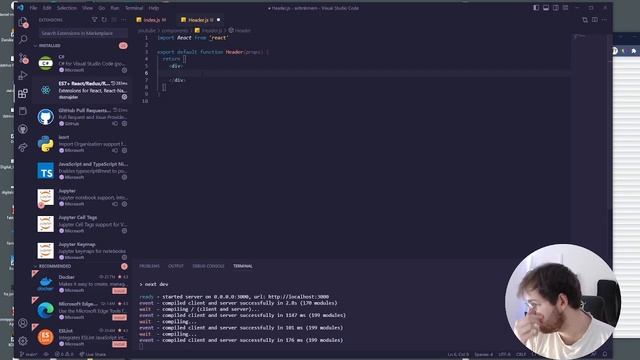Screen dimensions: 640x360
Task: Refresh the extensions list
Action: pyautogui.click(x=104, y=20)
